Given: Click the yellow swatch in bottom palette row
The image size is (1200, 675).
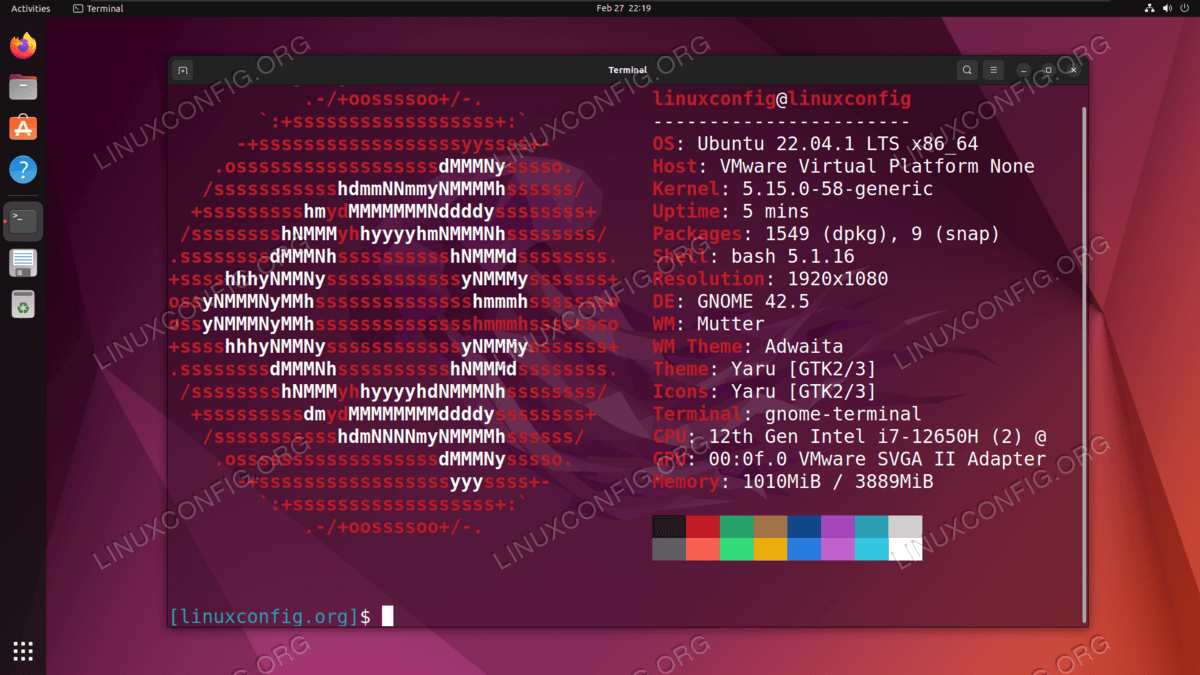Looking at the screenshot, I should (771, 549).
